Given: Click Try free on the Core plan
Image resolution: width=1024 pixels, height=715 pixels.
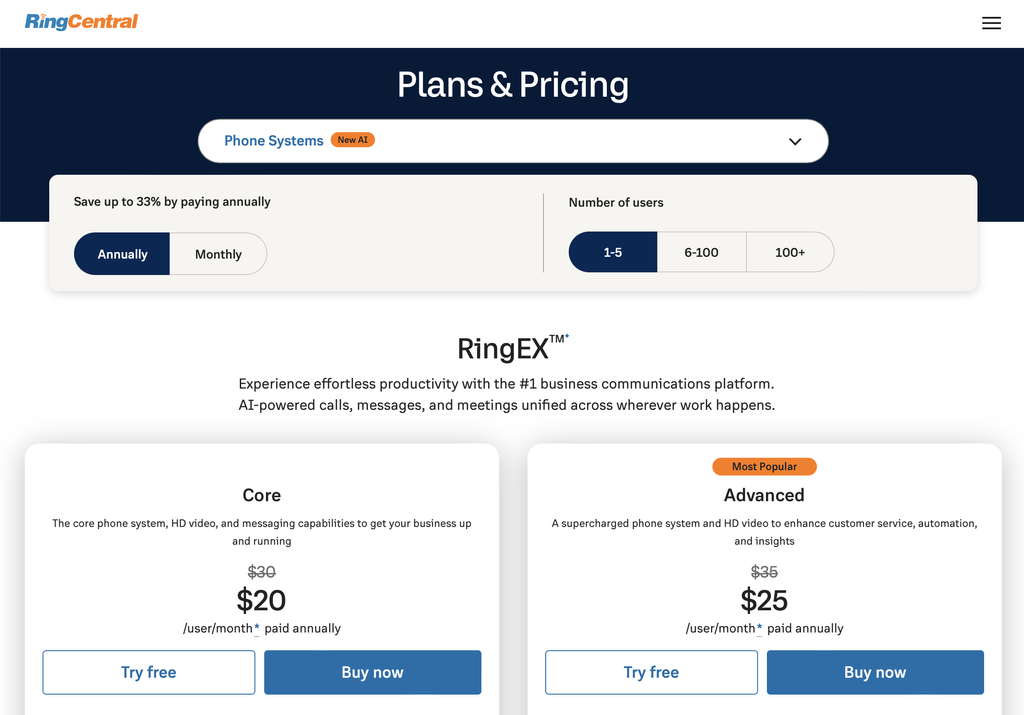Looking at the screenshot, I should pyautogui.click(x=148, y=672).
